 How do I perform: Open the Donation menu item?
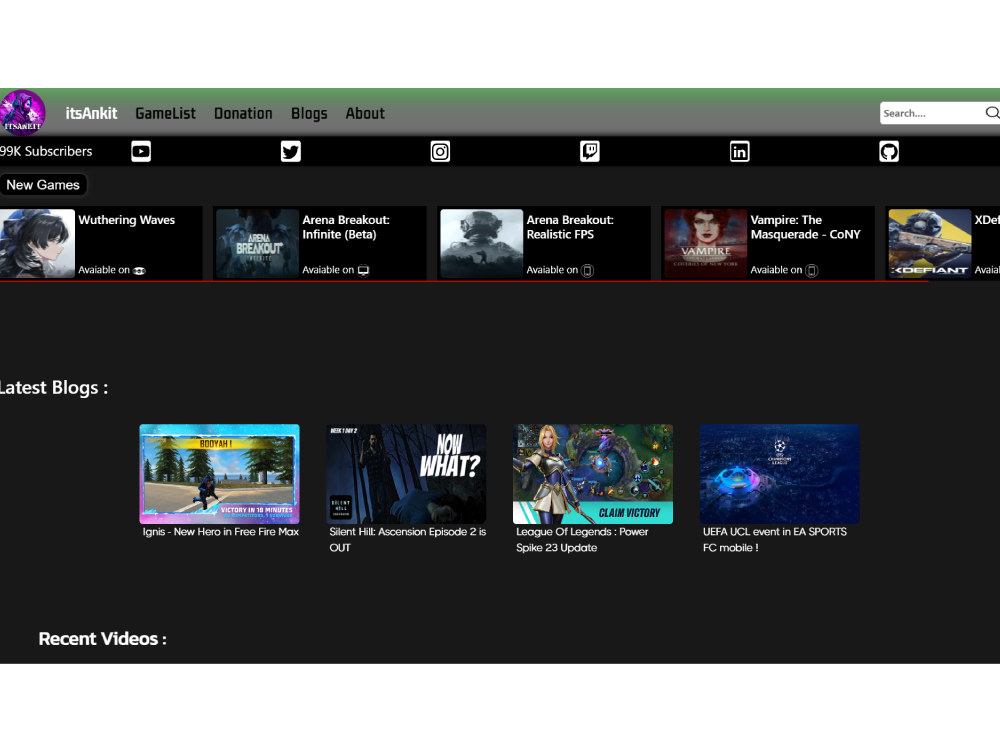point(243,114)
